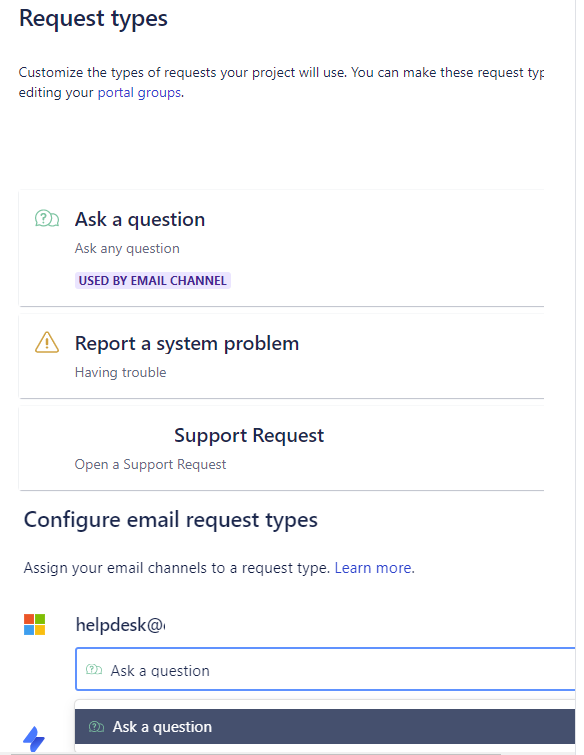Screen dimensions: 584x755
Task: Open the Report a system problem request type
Action: [187, 344]
